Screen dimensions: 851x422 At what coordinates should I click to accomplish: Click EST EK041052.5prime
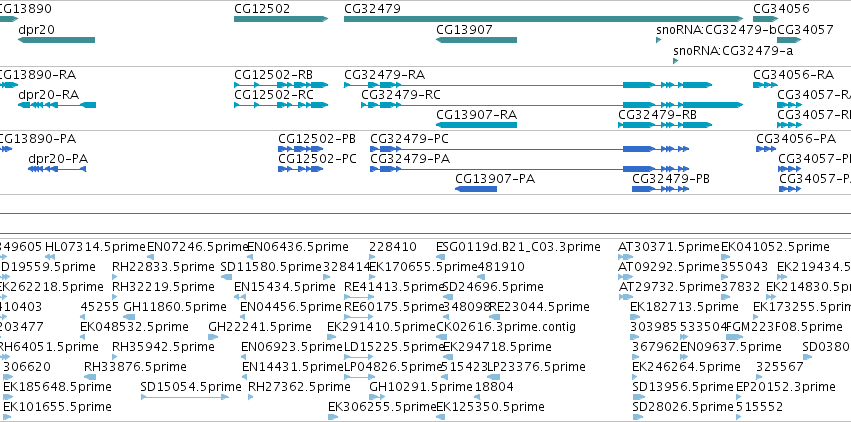775,247
